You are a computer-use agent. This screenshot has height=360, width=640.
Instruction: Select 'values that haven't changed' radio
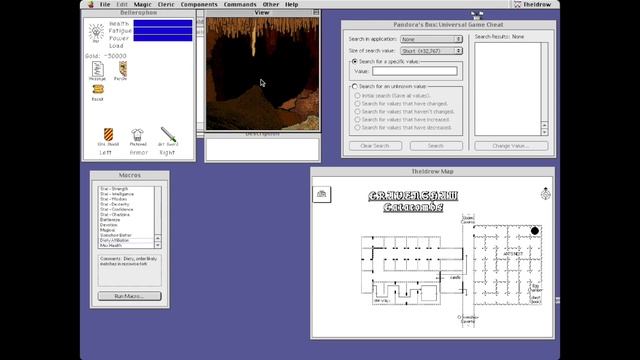358,111
